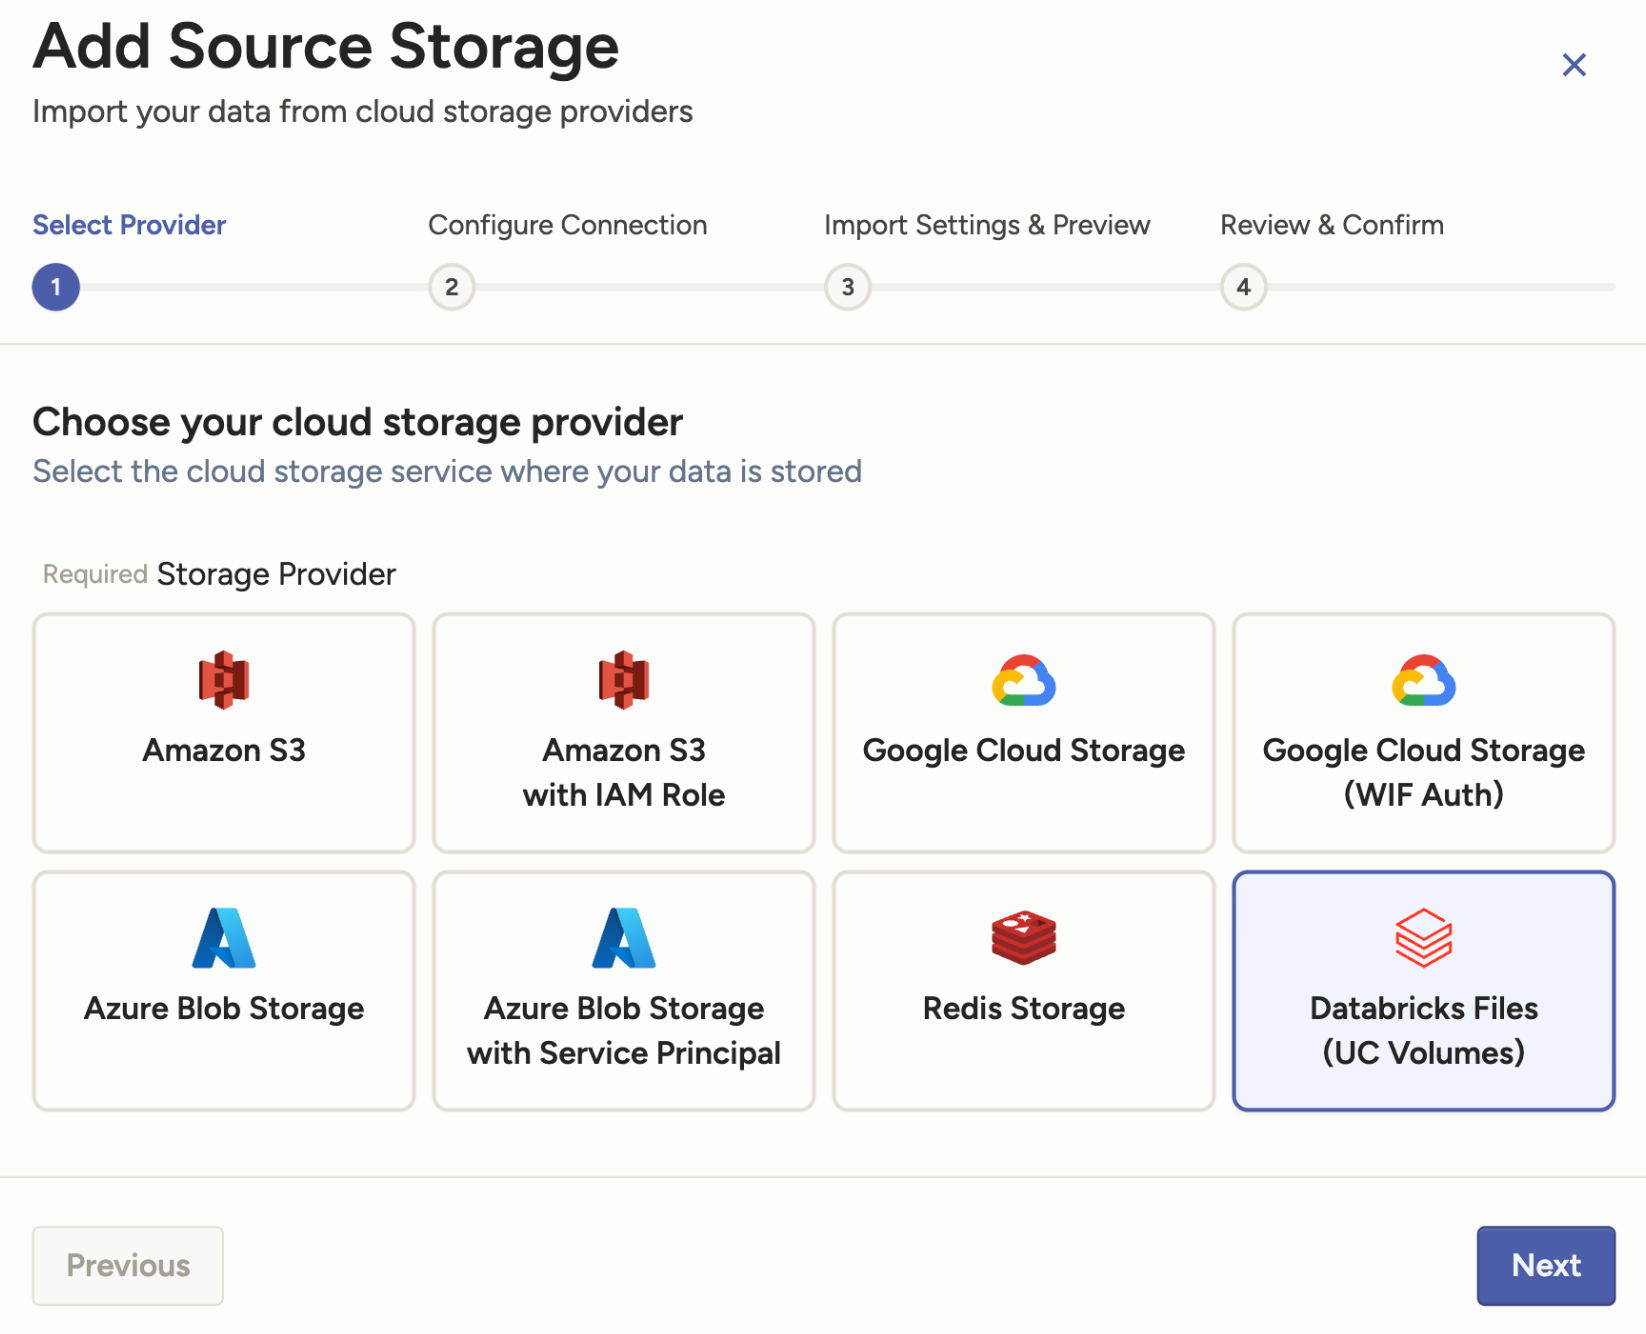
Task: Click the Google Cloud Storage cloud logo
Action: [x=1024, y=681]
